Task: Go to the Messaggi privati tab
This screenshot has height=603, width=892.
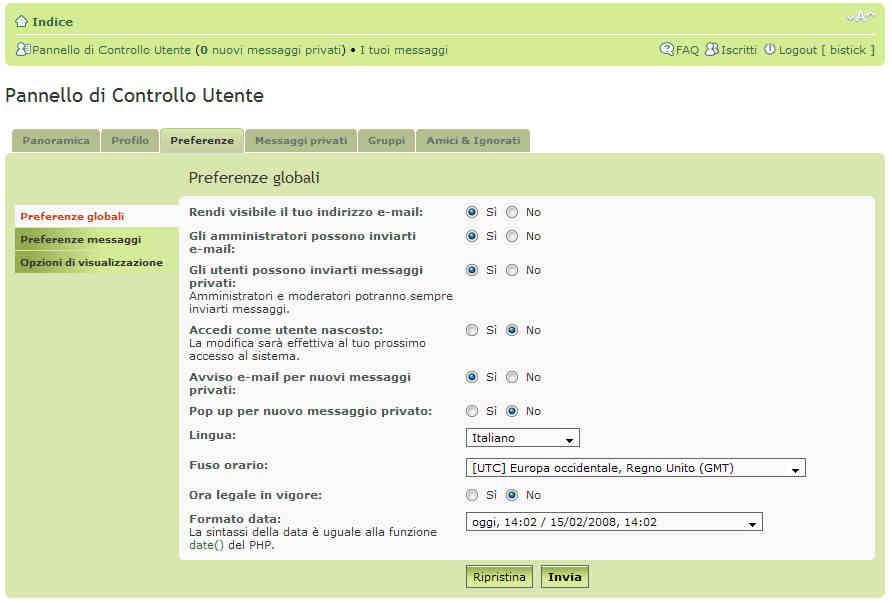Action: point(301,141)
